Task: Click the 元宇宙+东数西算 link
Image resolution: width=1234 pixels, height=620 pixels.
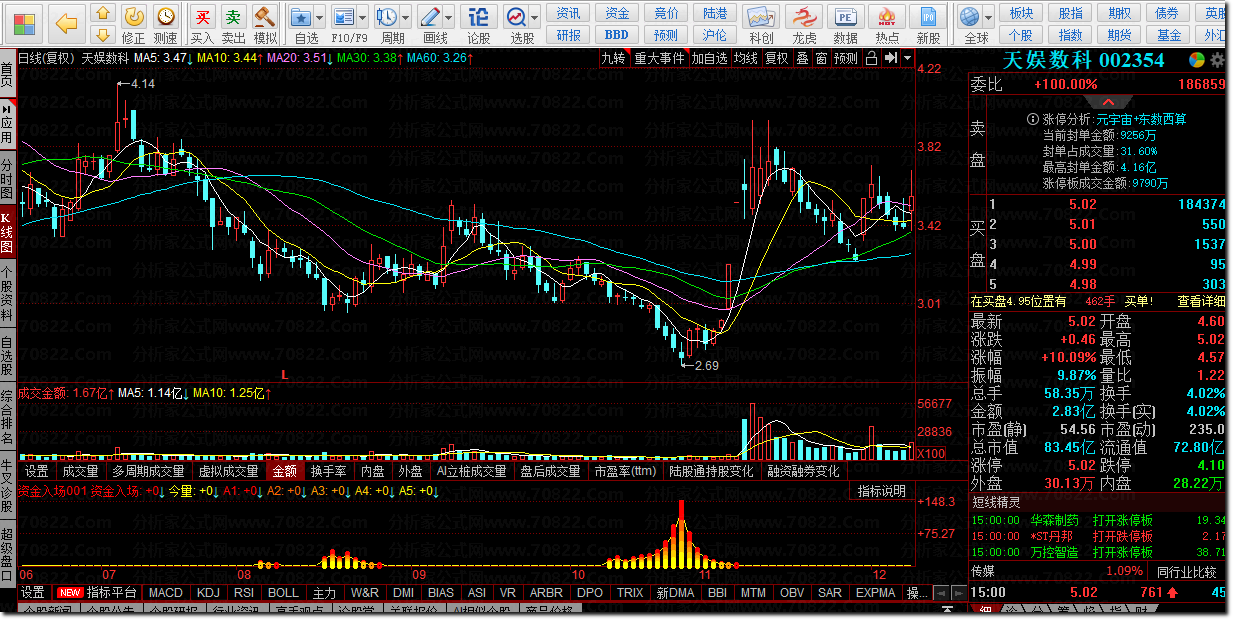Action: point(1141,119)
